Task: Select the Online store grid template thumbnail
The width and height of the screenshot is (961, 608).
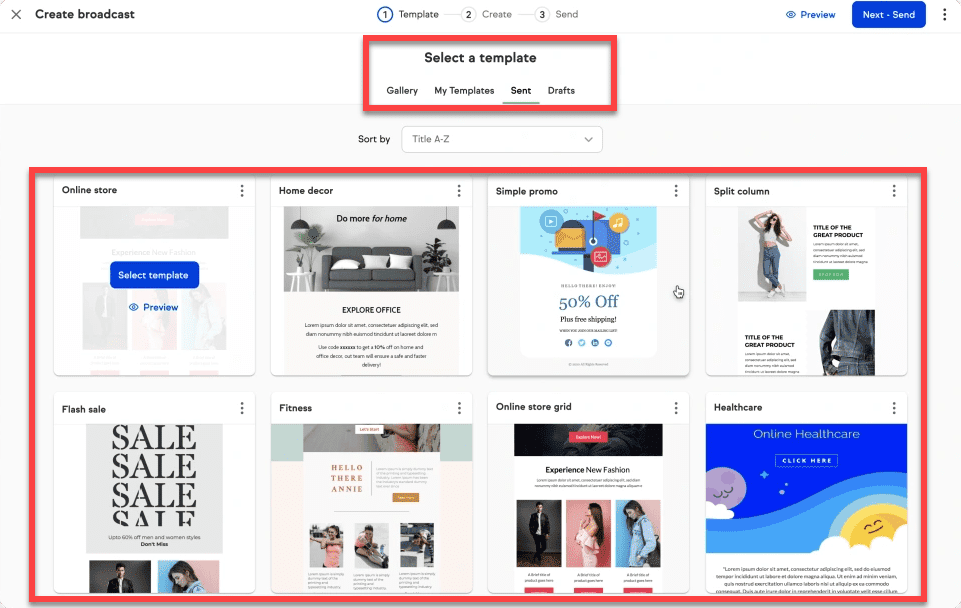Action: click(x=588, y=508)
